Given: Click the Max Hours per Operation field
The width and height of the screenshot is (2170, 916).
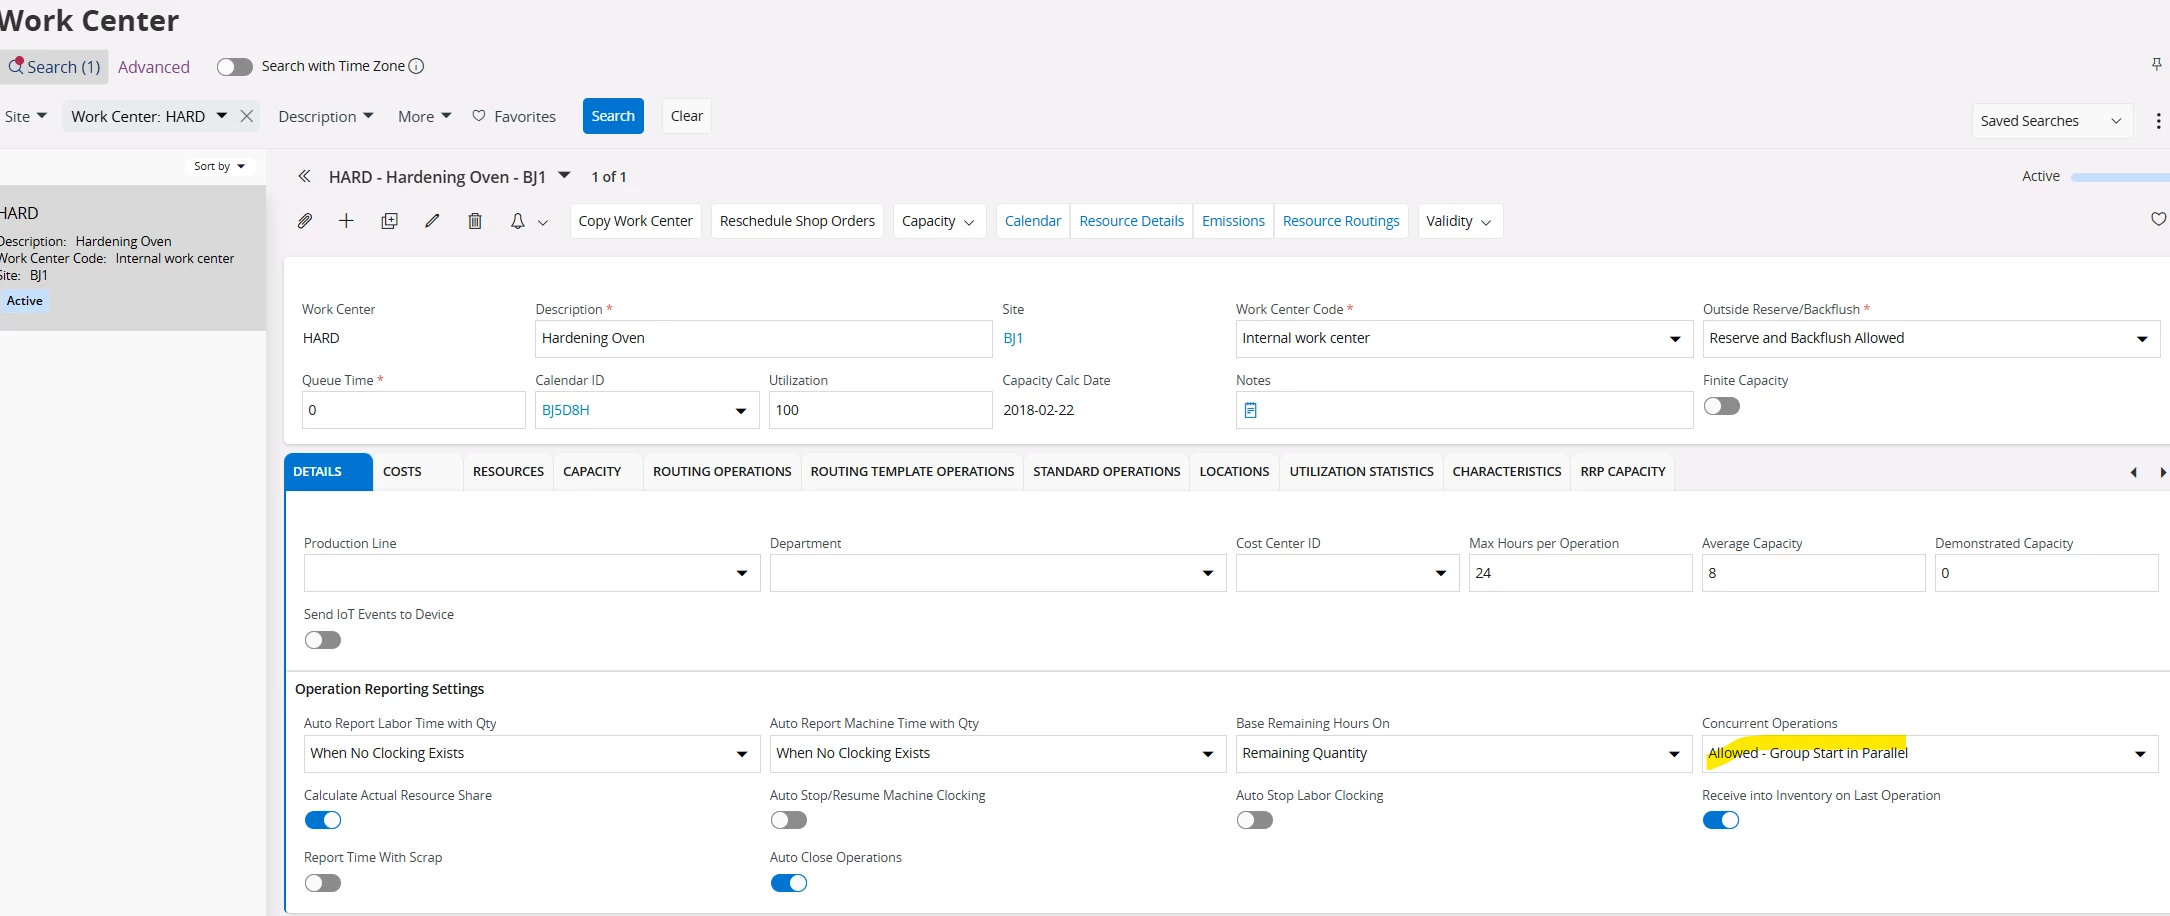Looking at the screenshot, I should pos(1580,573).
